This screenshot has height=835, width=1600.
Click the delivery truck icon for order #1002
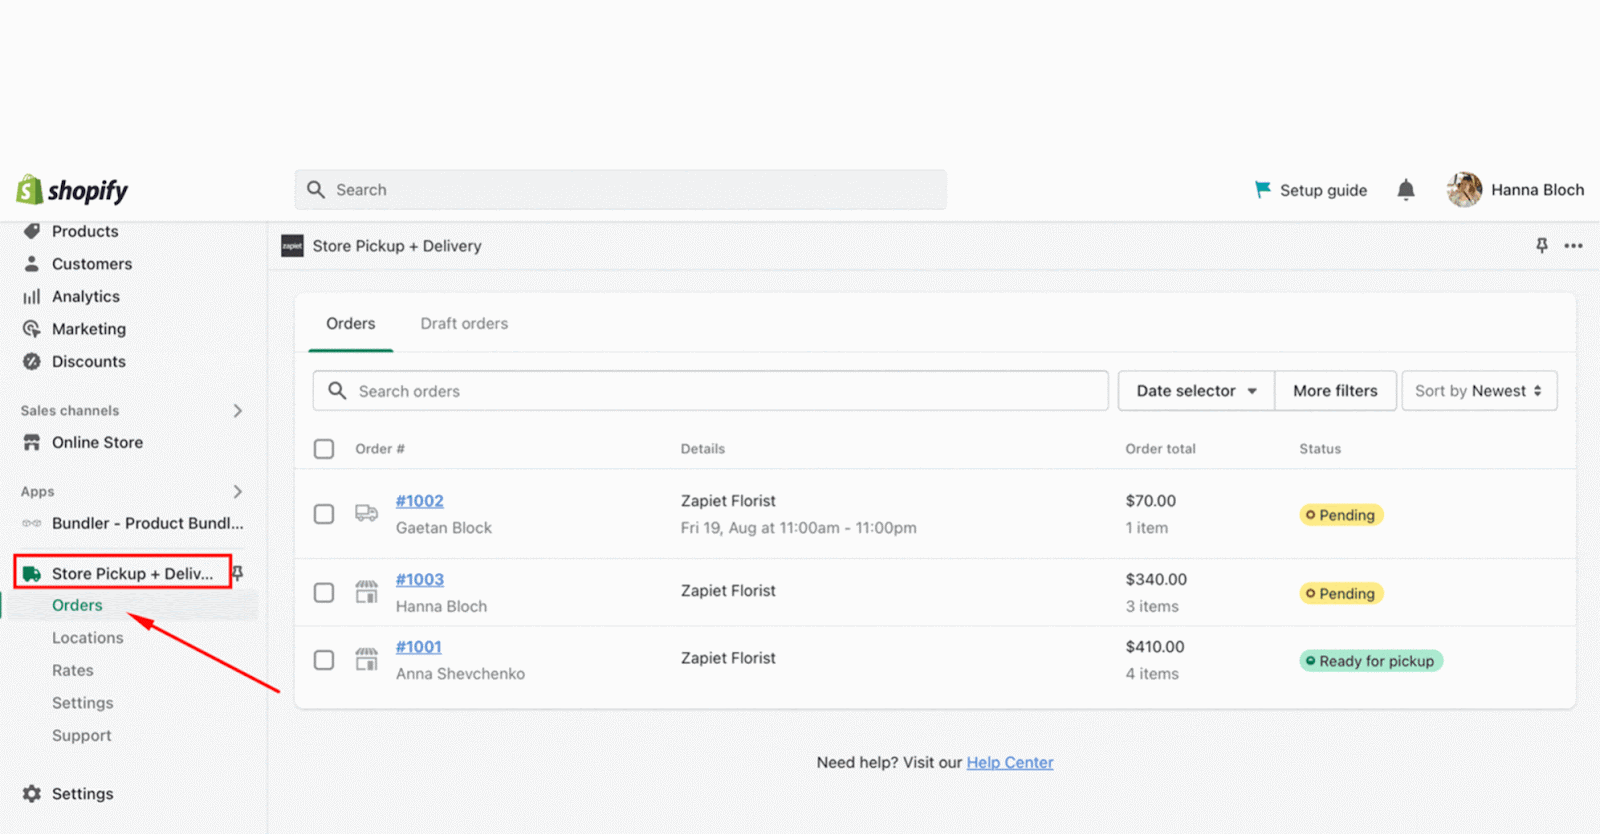click(367, 513)
